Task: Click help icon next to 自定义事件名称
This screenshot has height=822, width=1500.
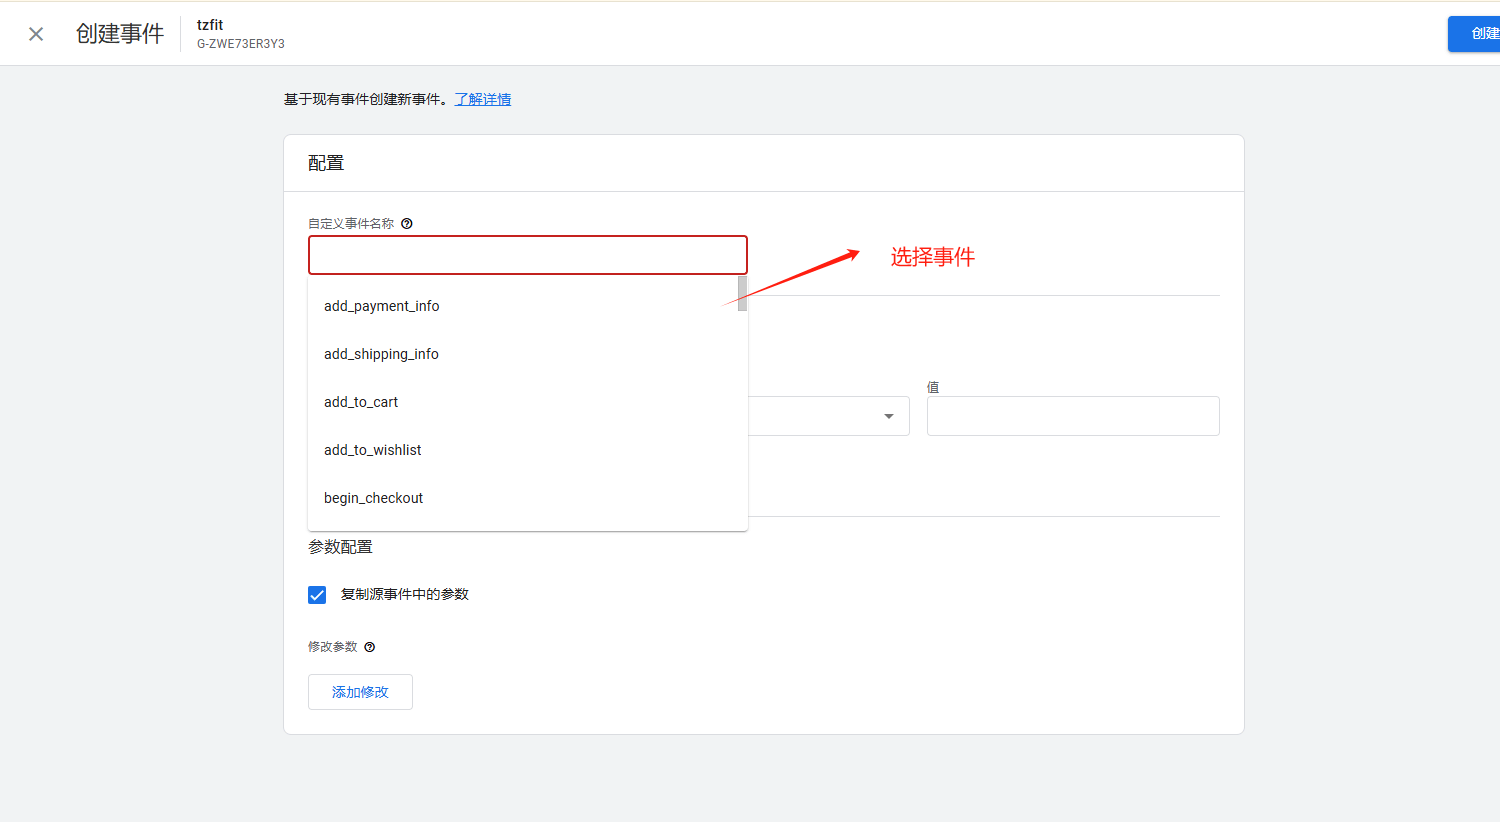Action: (x=407, y=224)
